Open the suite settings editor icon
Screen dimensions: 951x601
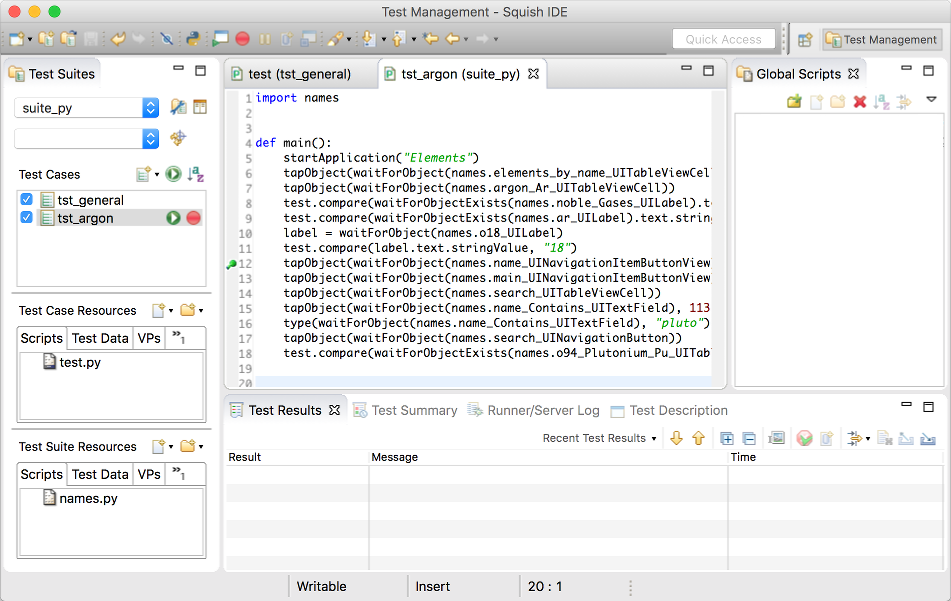click(x=179, y=106)
